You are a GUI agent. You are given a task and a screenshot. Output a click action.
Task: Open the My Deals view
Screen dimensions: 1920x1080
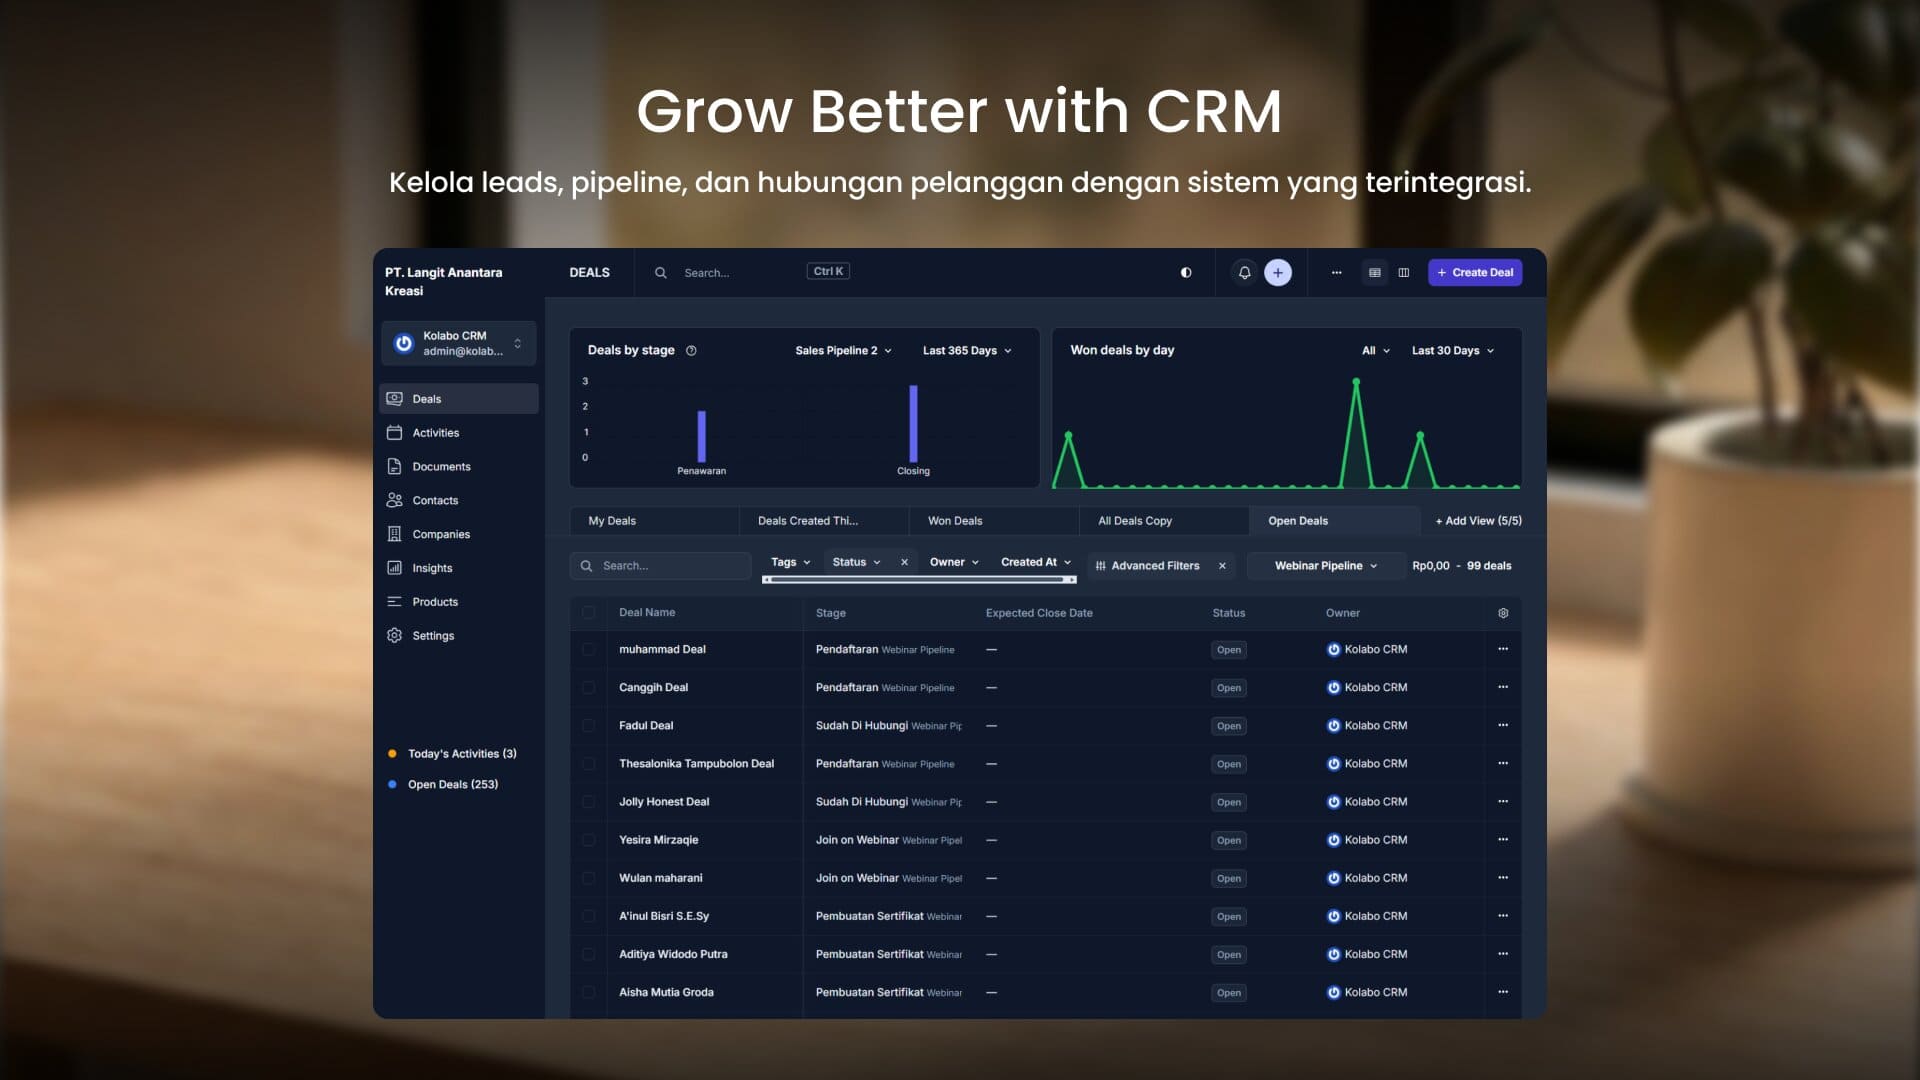click(612, 520)
